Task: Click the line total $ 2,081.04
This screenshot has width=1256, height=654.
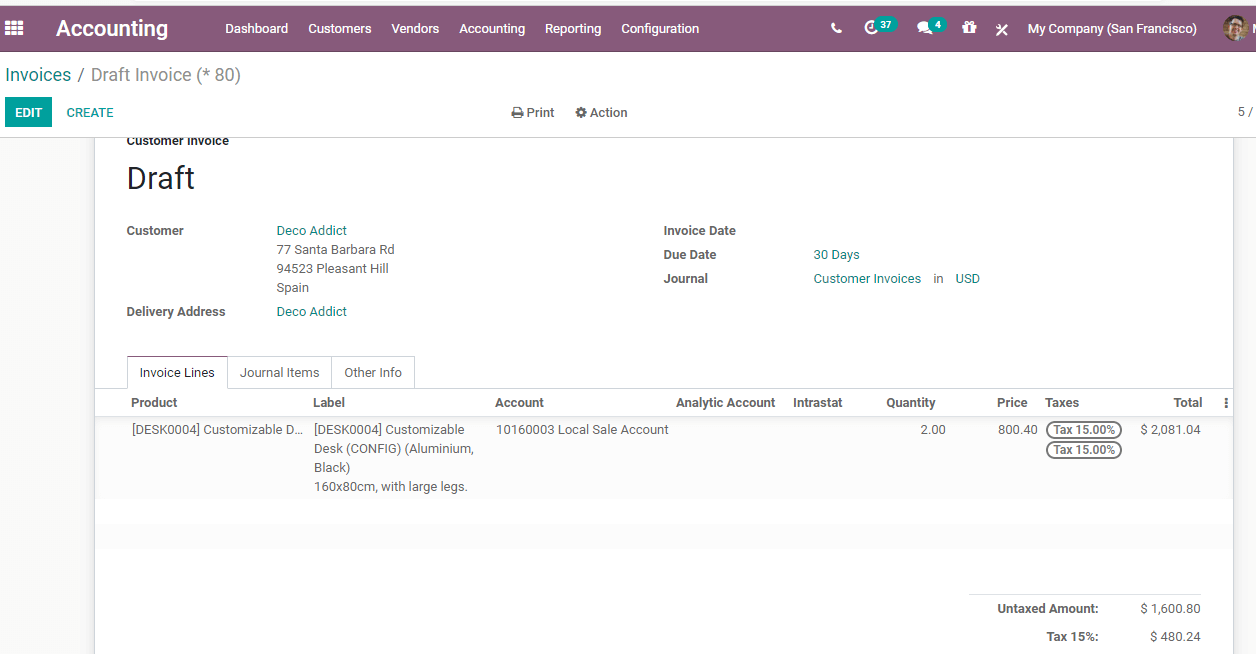Action: [1170, 430]
